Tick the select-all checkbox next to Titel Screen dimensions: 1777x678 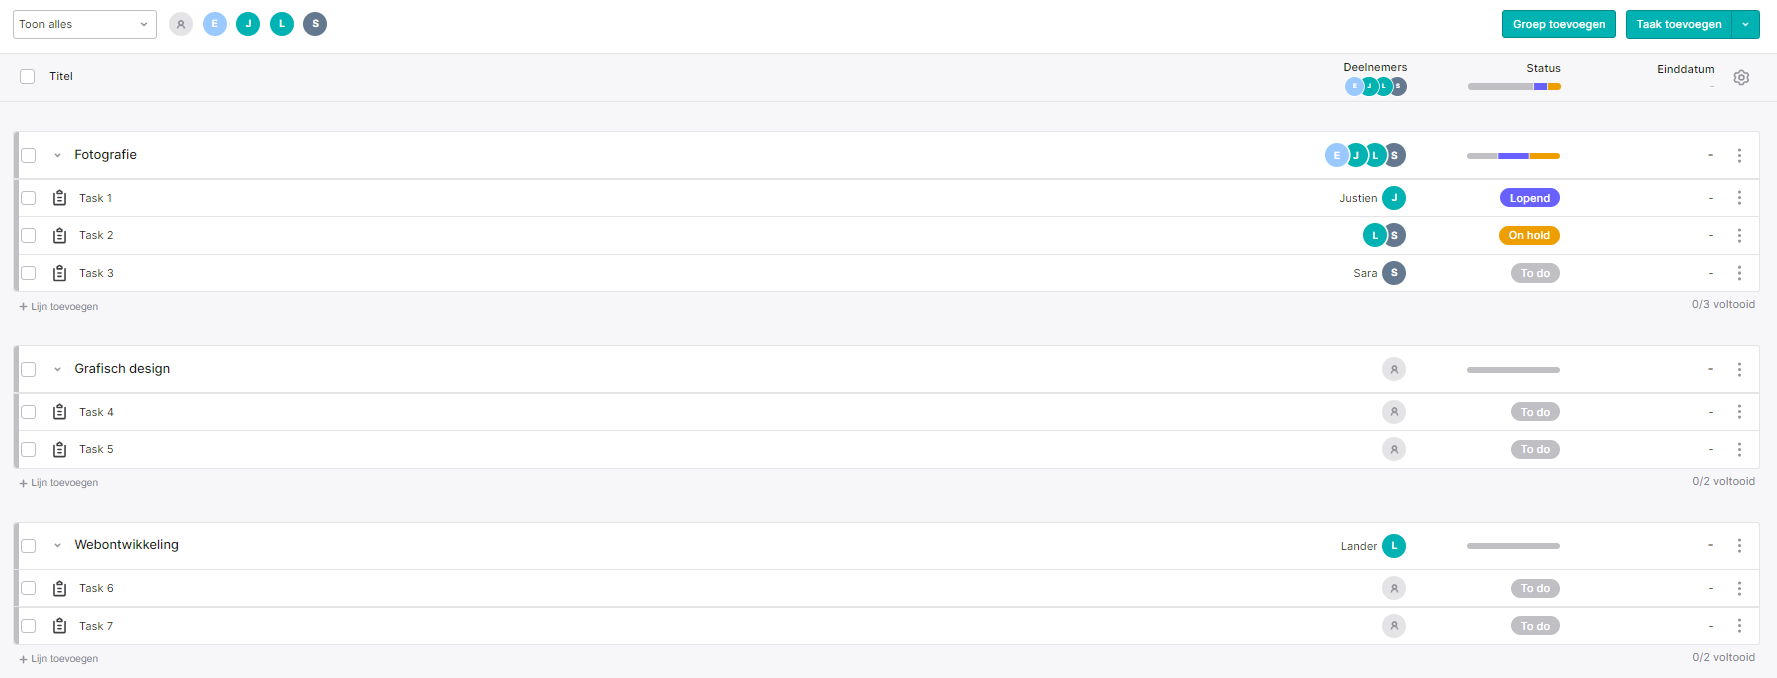point(28,76)
